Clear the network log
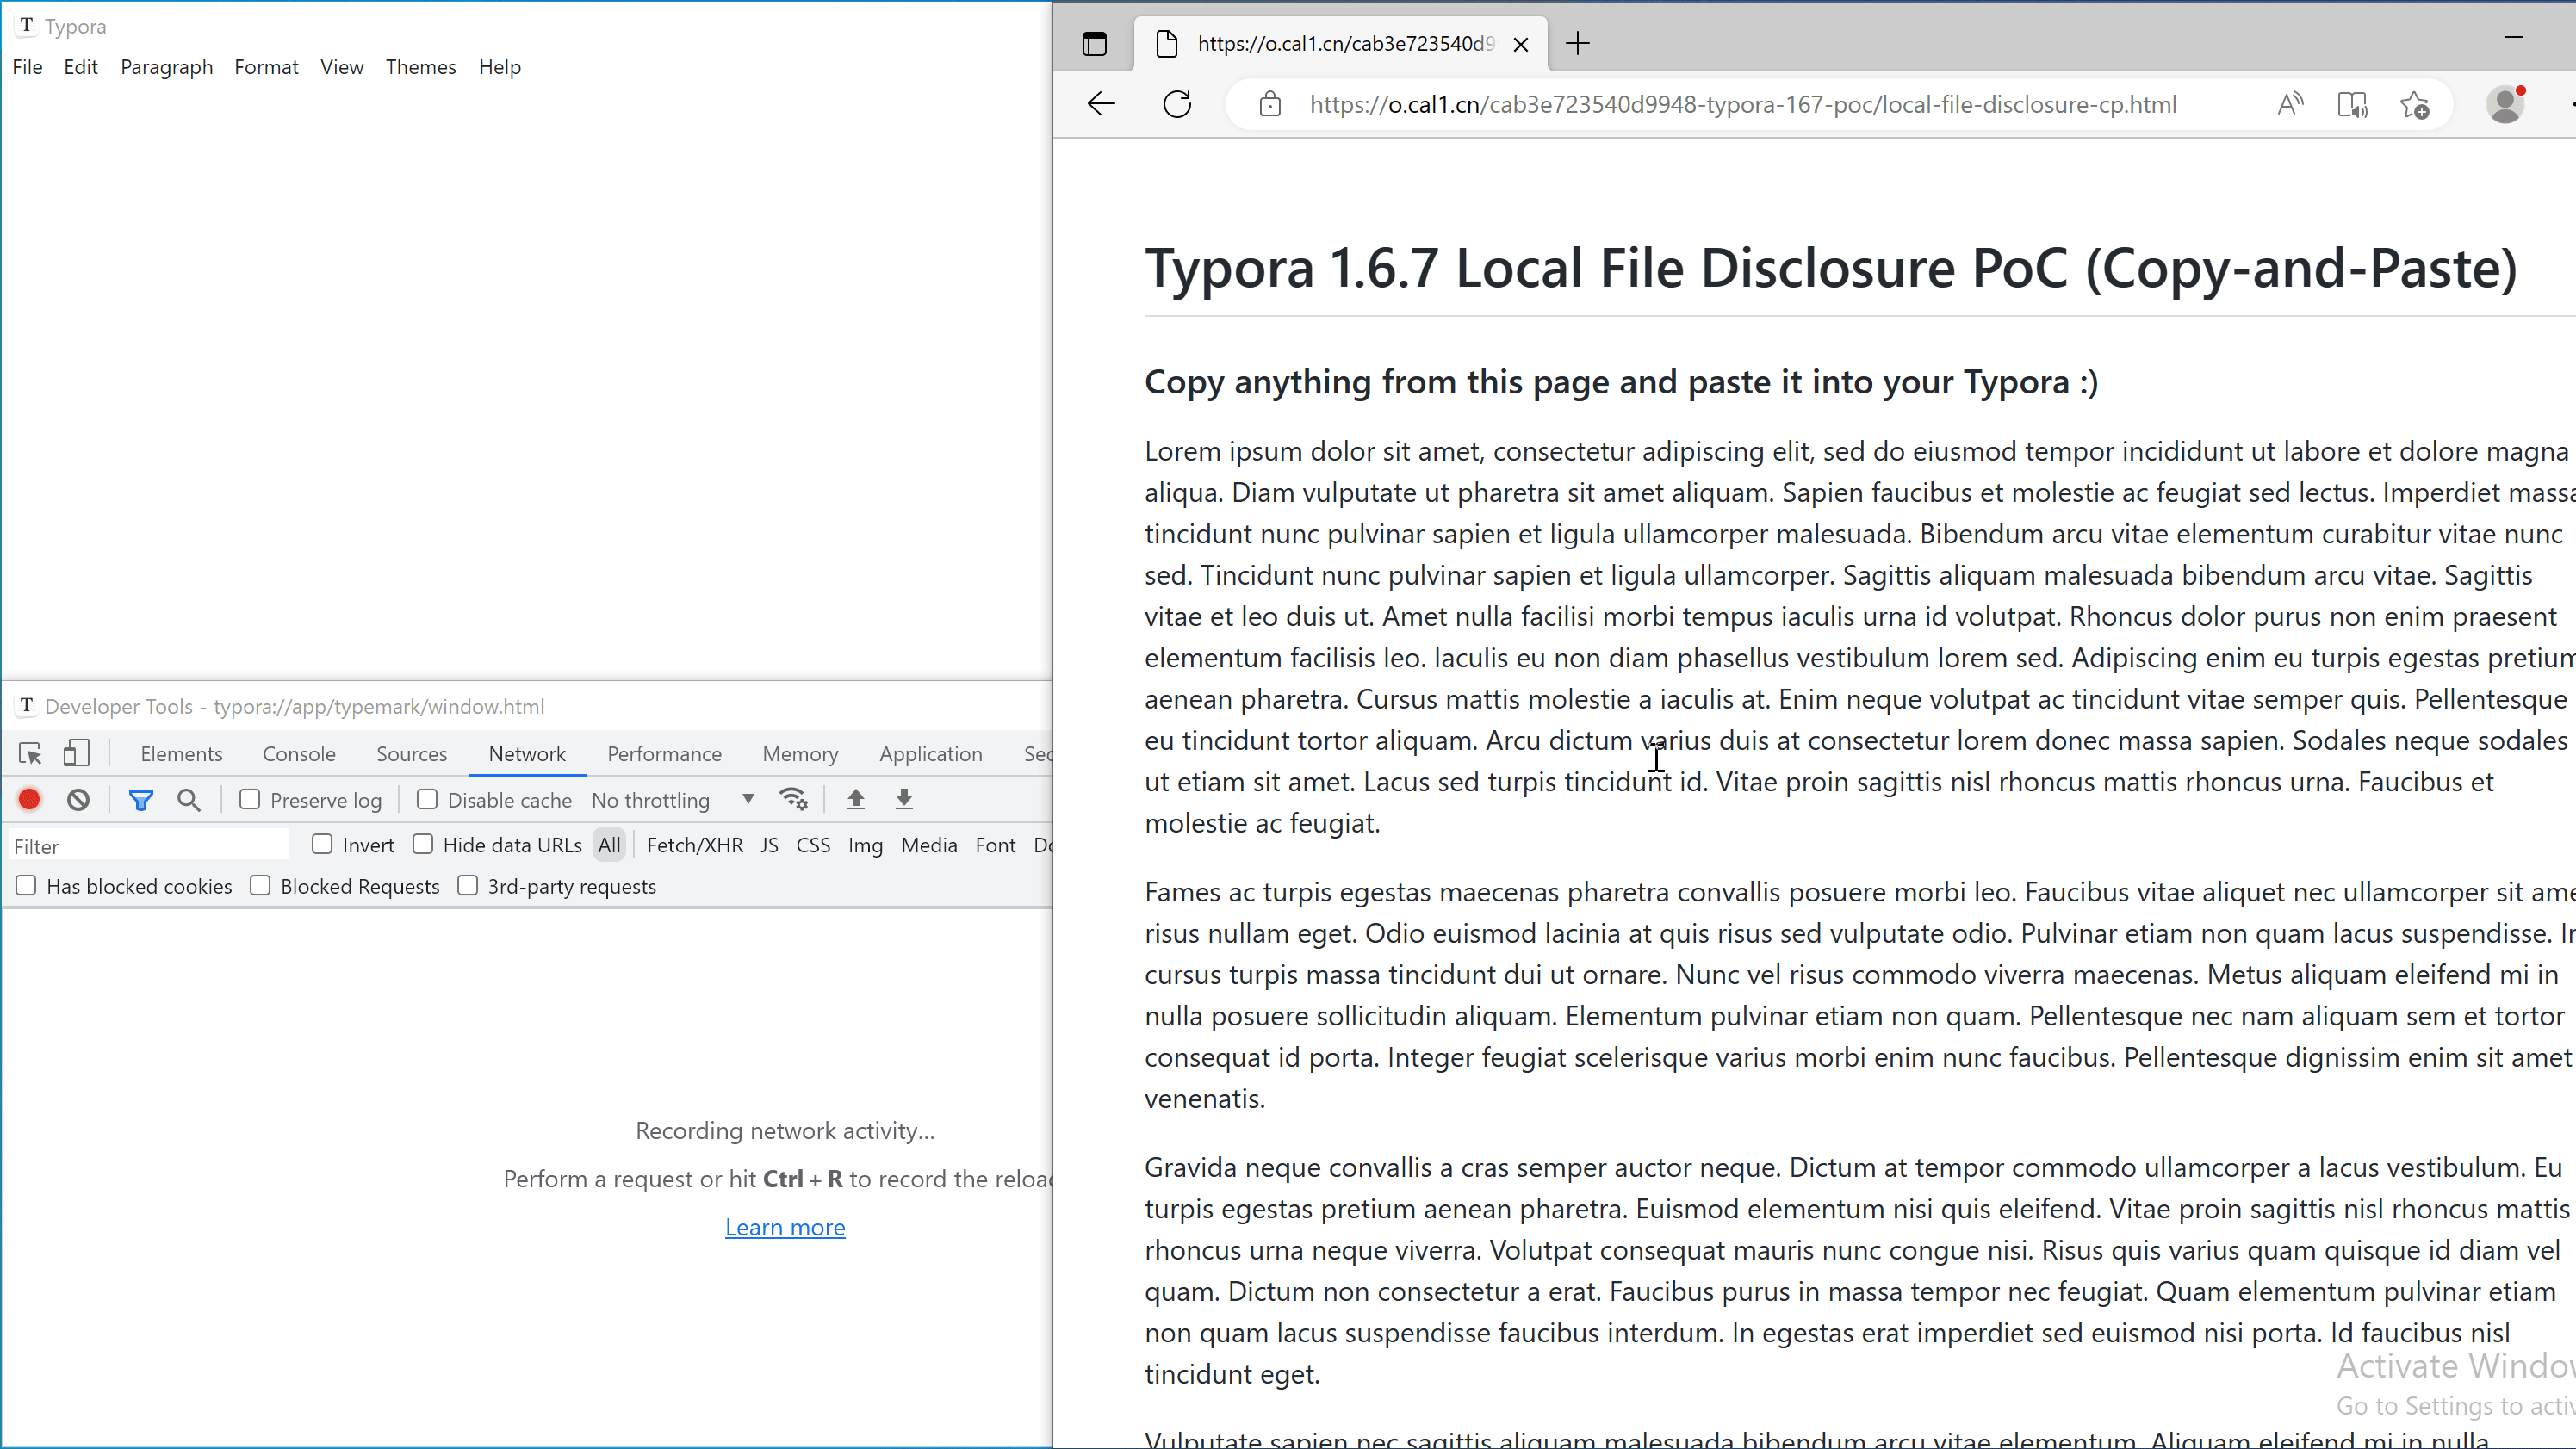Image resolution: width=2576 pixels, height=1449 pixels. click(x=78, y=799)
